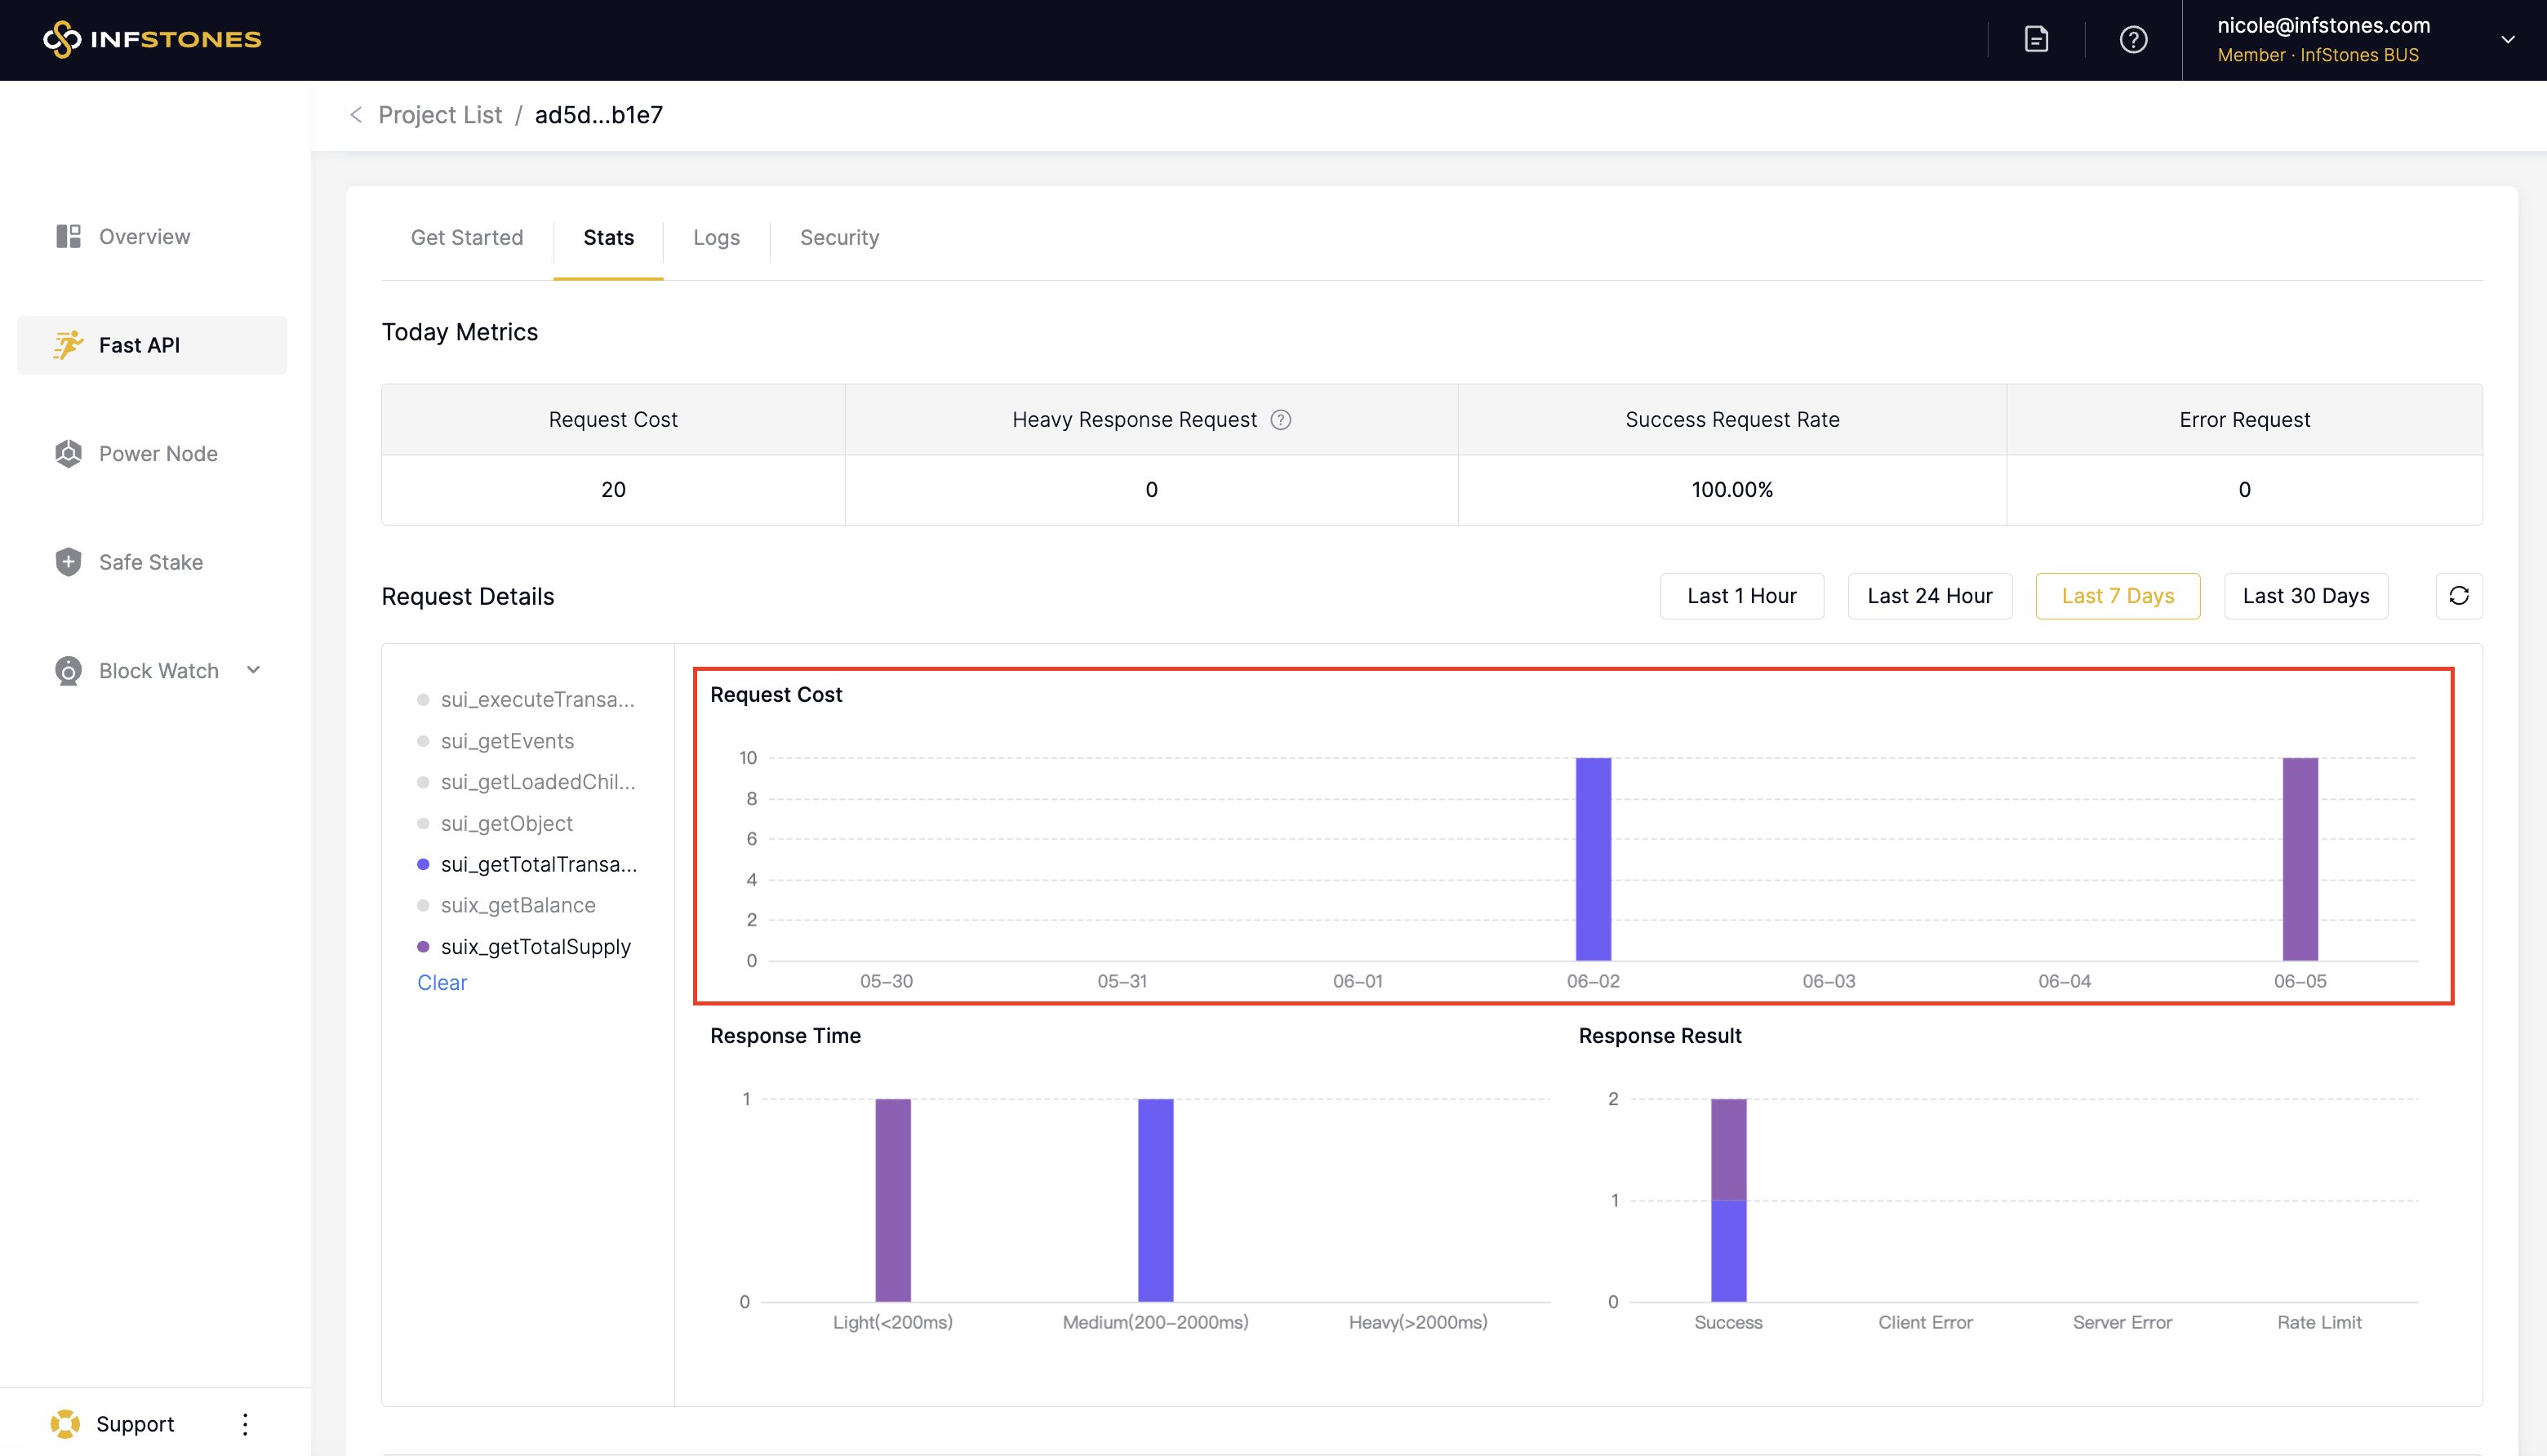The image size is (2547, 1456).
Task: Click Heavy Response Request info icon
Action: coord(1281,420)
